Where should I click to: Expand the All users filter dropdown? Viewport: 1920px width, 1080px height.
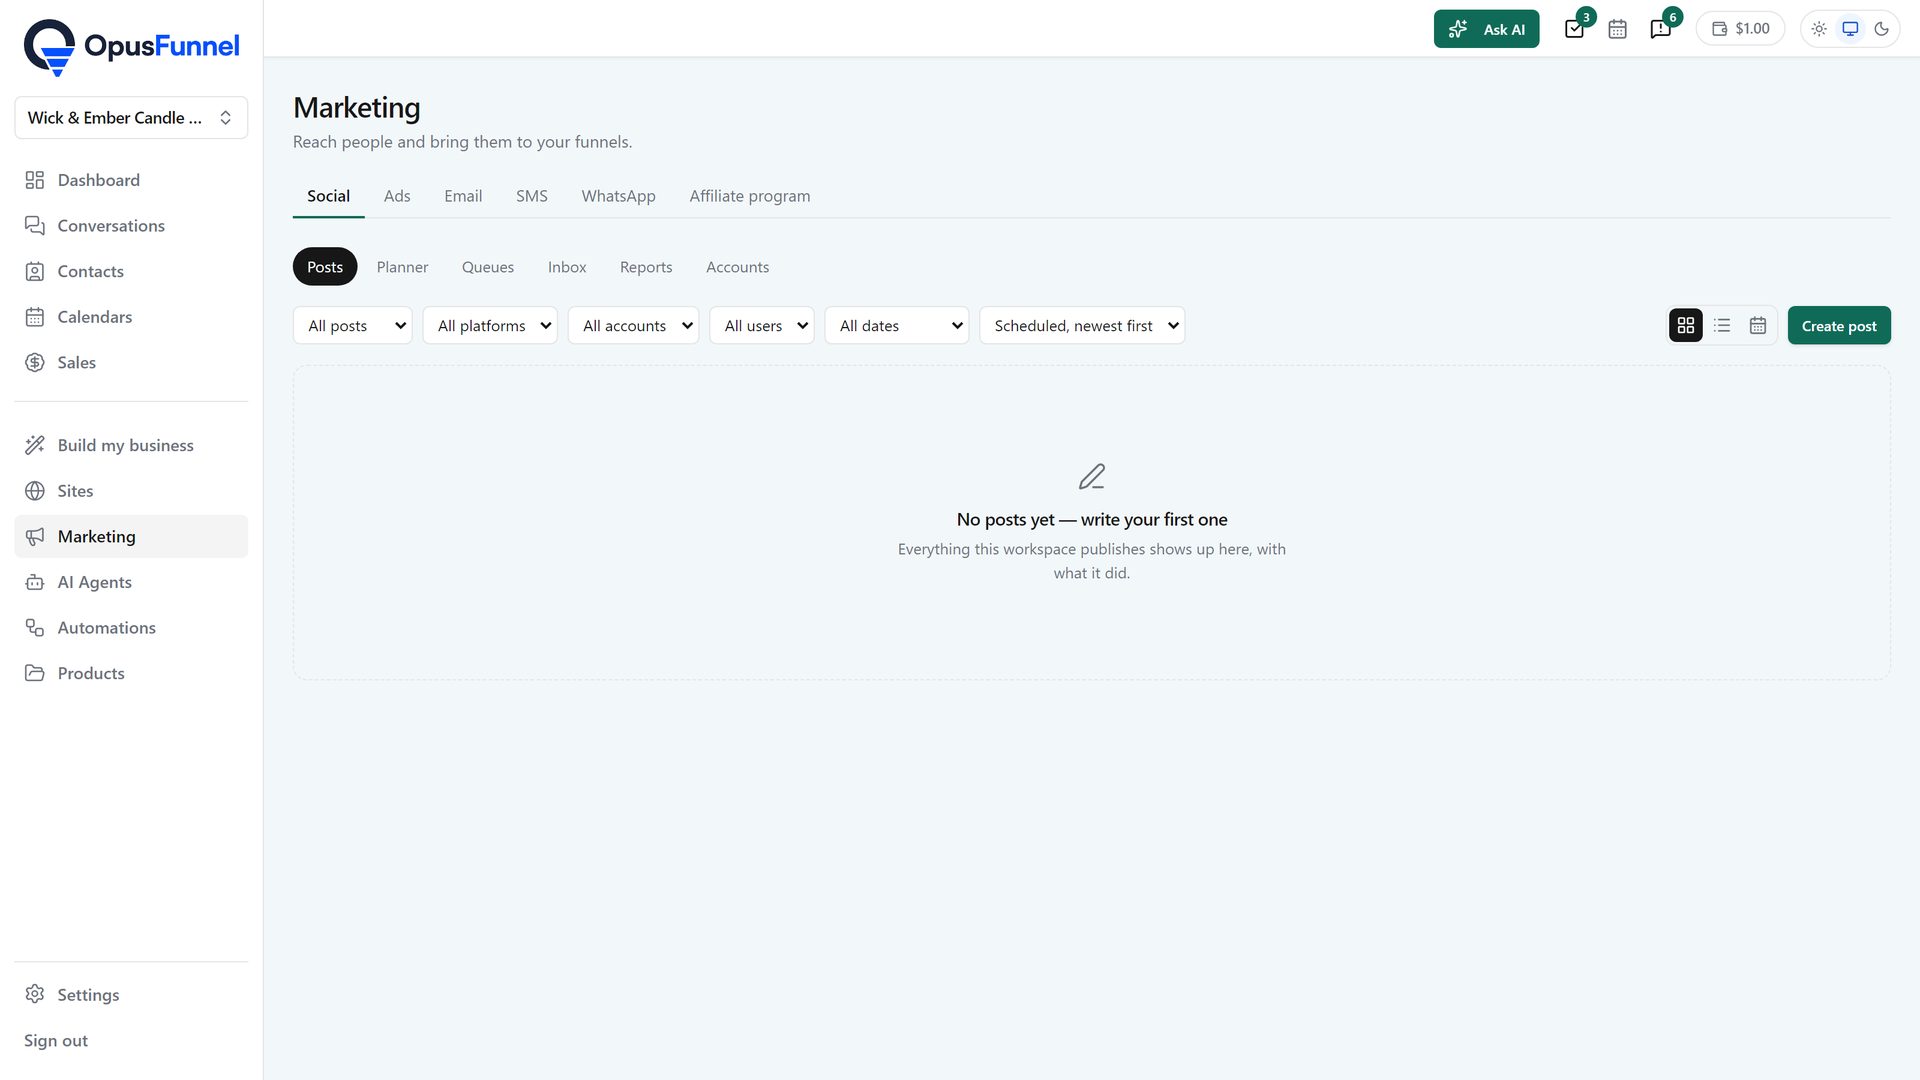[762, 326]
